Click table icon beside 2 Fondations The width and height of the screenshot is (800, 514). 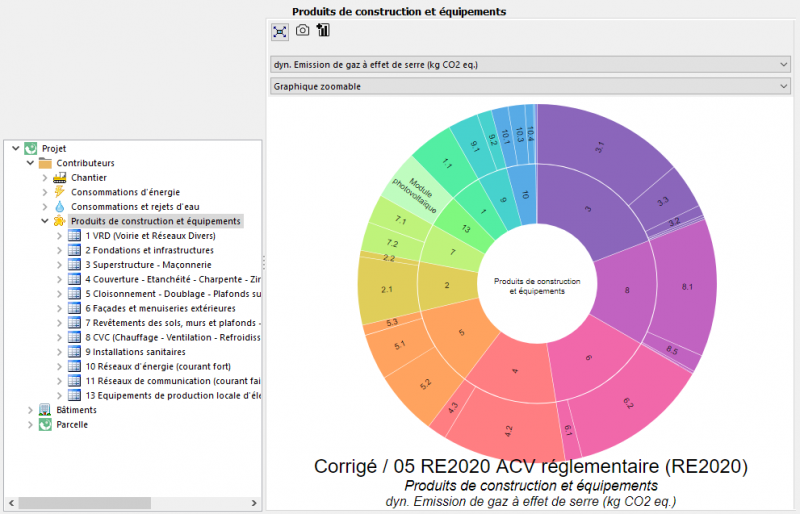[x=74, y=250]
